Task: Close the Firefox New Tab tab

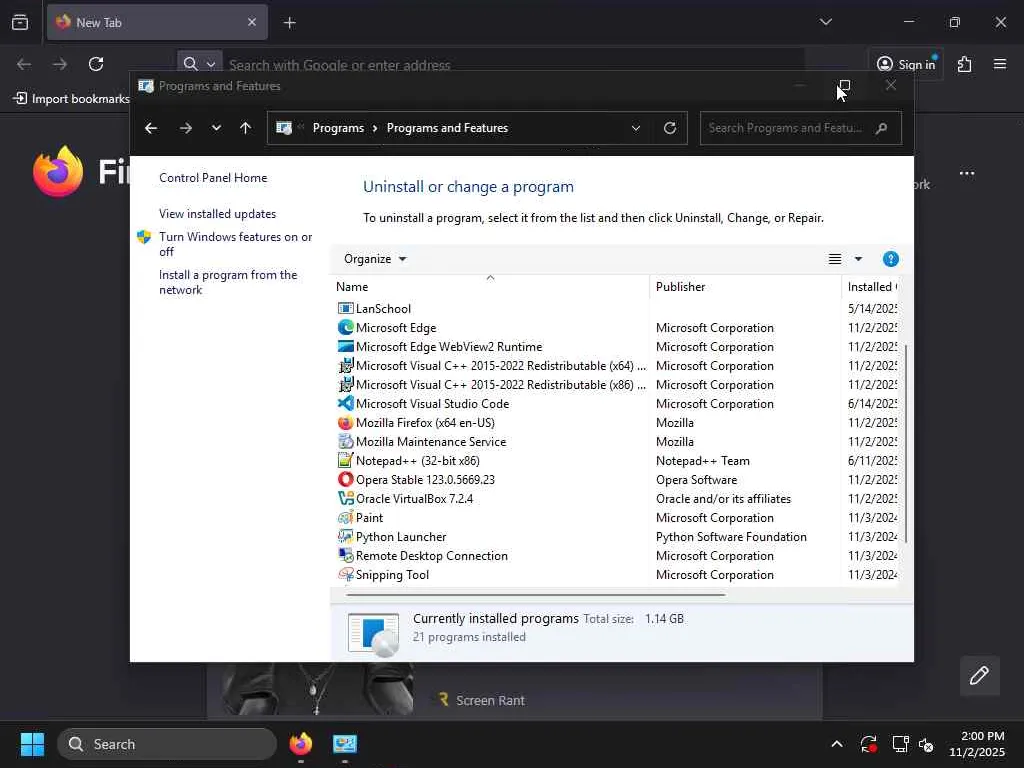Action: point(251,22)
